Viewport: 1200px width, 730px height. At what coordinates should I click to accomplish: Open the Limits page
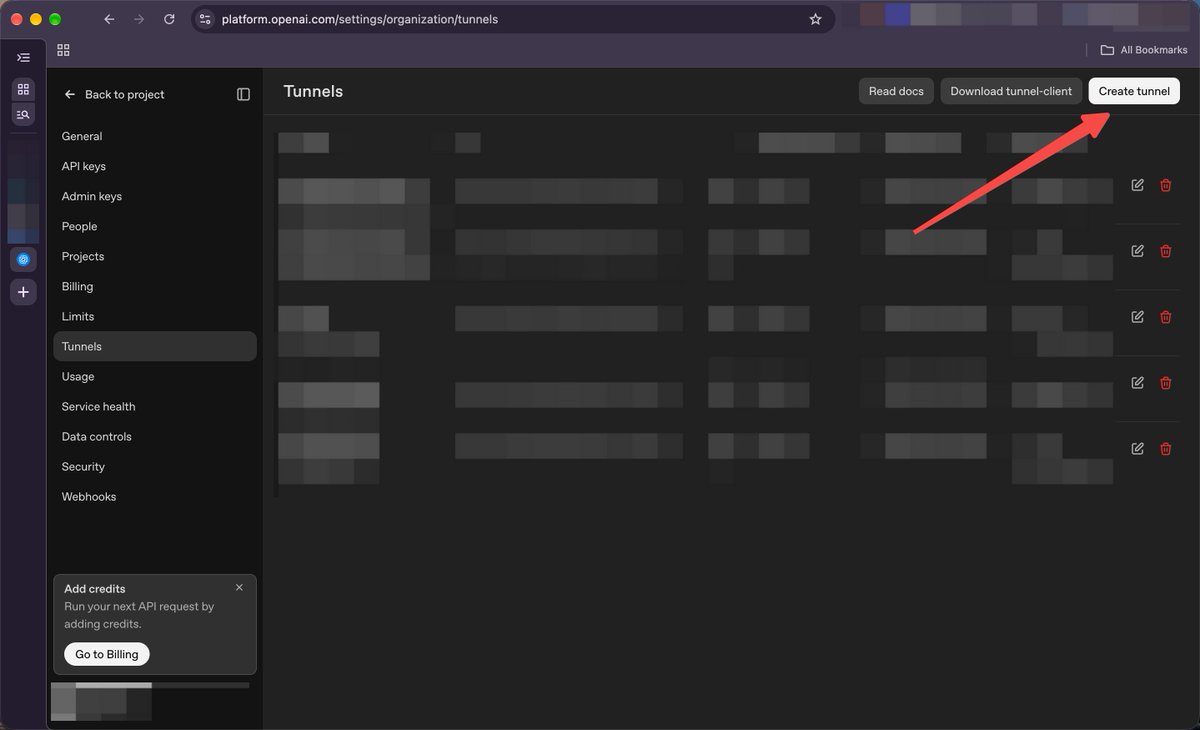click(x=155, y=316)
